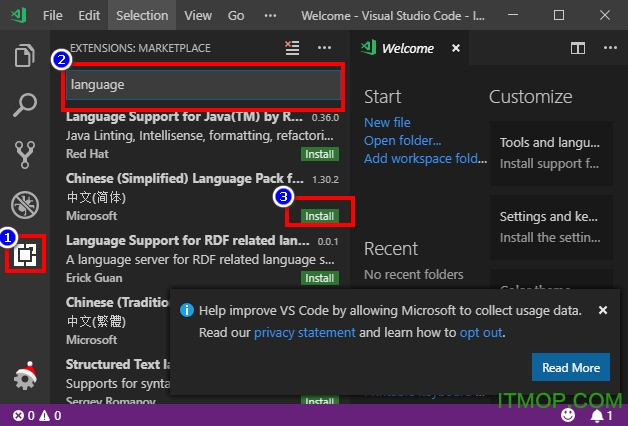Dismiss the usage data notification
Viewport: 628px width, 426px height.
tap(603, 310)
